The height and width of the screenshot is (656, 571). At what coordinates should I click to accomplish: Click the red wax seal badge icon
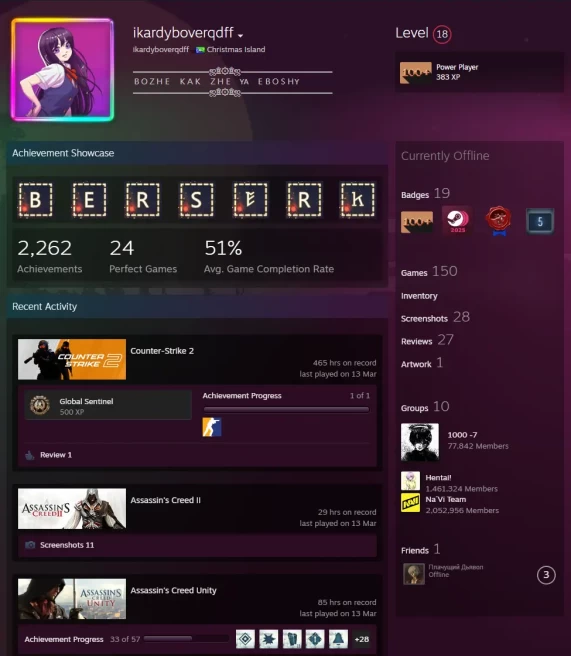[x=498, y=220]
